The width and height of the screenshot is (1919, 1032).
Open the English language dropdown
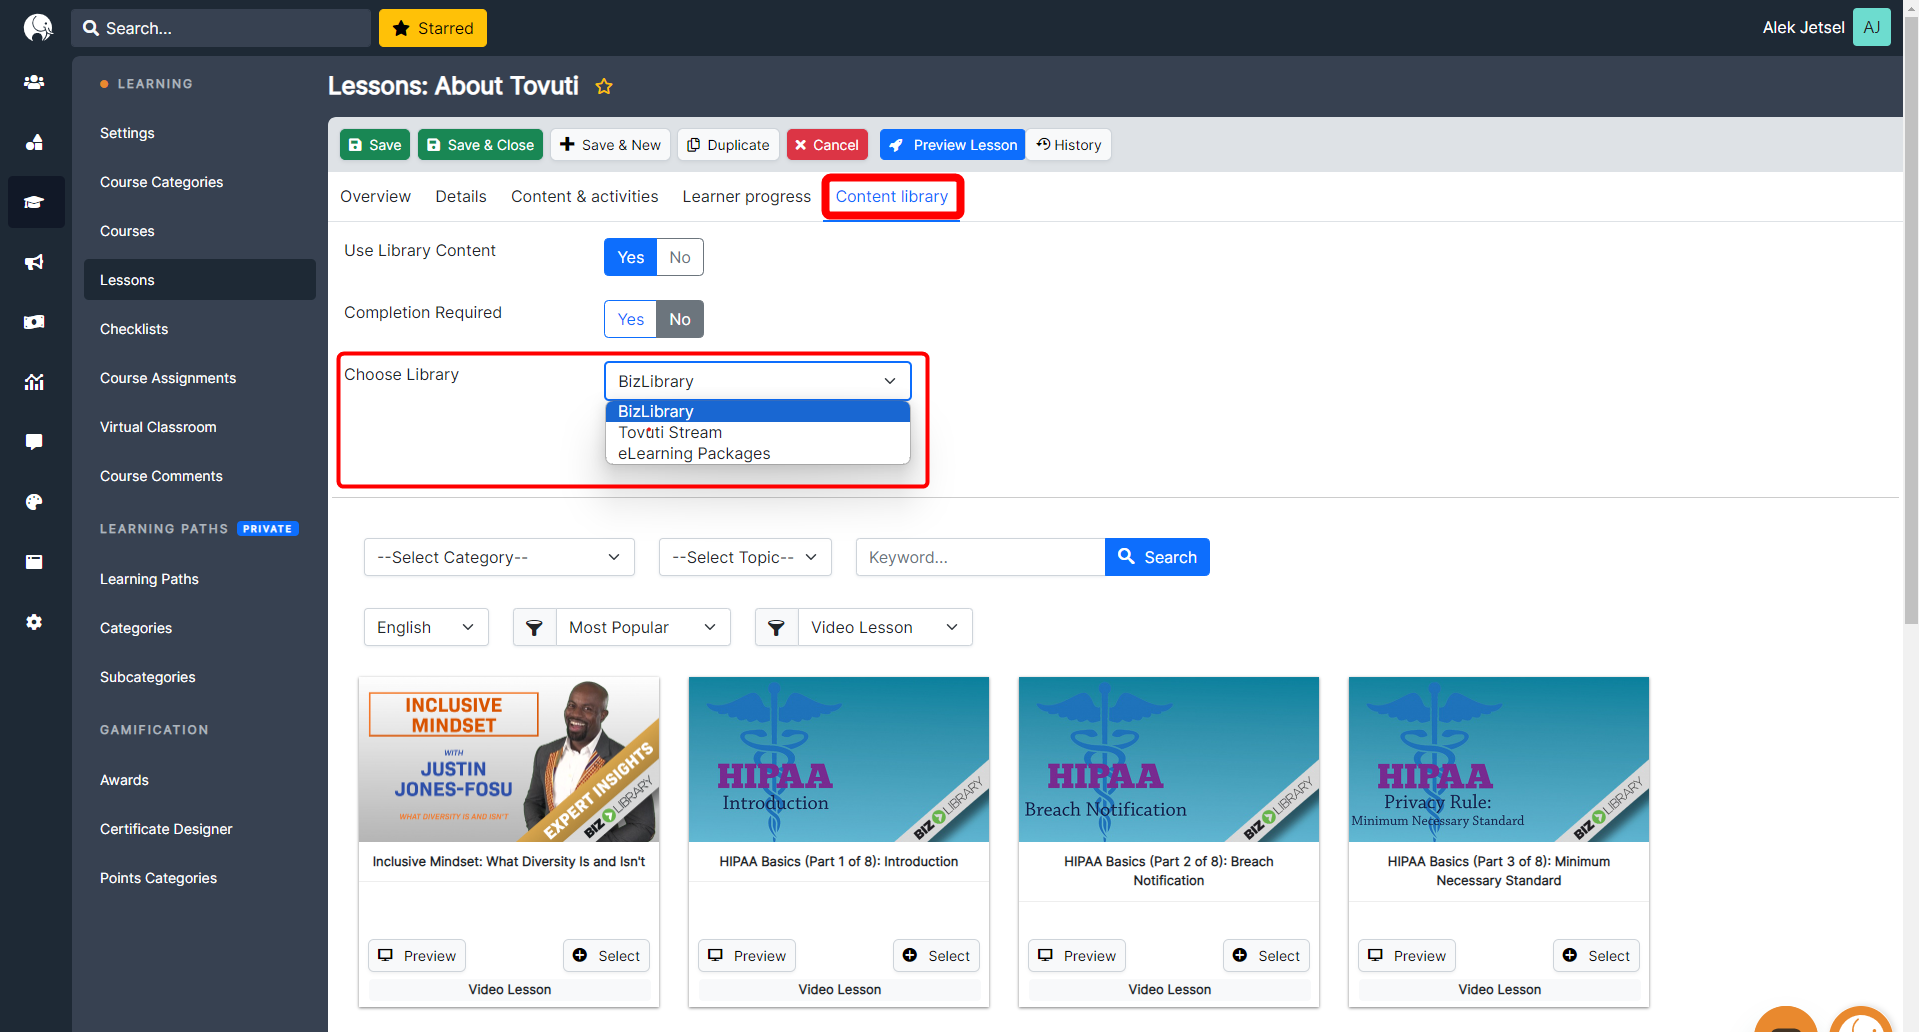tap(426, 627)
